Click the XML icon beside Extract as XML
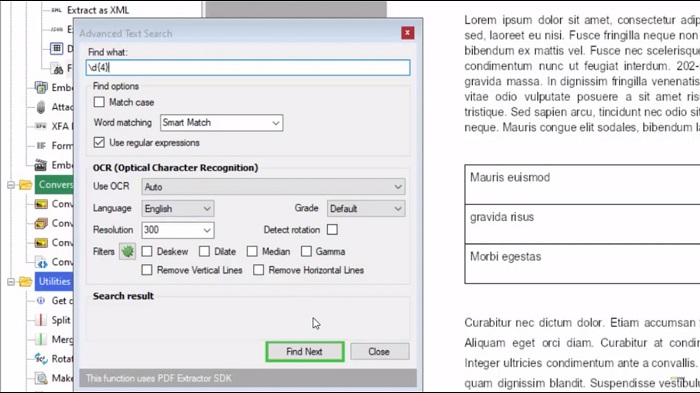 tap(56, 10)
